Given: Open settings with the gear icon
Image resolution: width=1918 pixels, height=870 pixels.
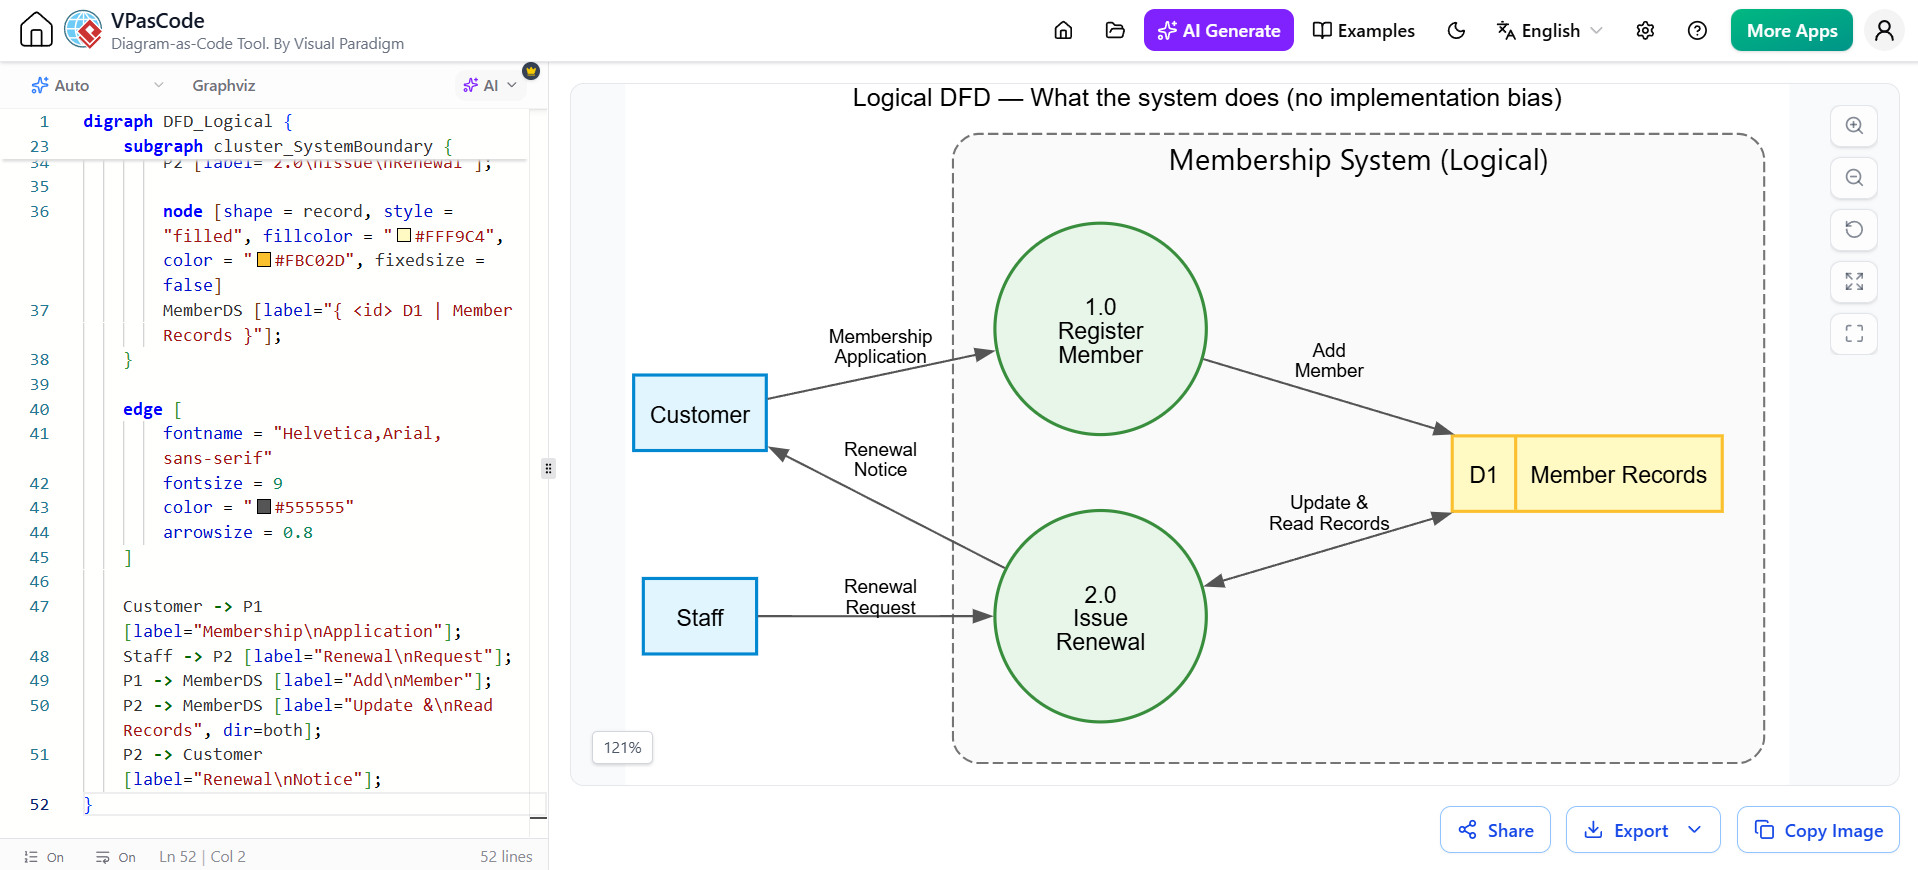Looking at the screenshot, I should pos(1645,30).
